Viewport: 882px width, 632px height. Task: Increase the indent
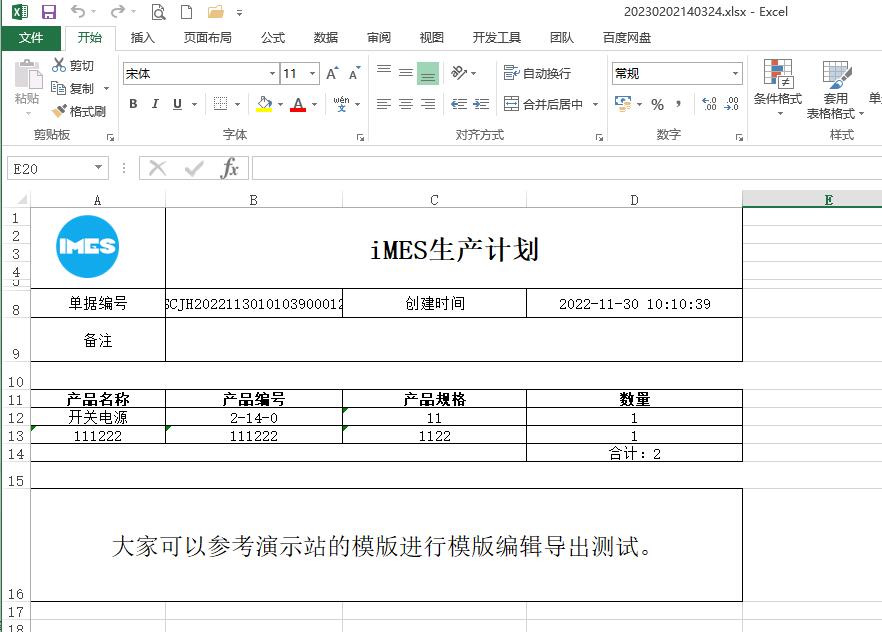coord(481,104)
